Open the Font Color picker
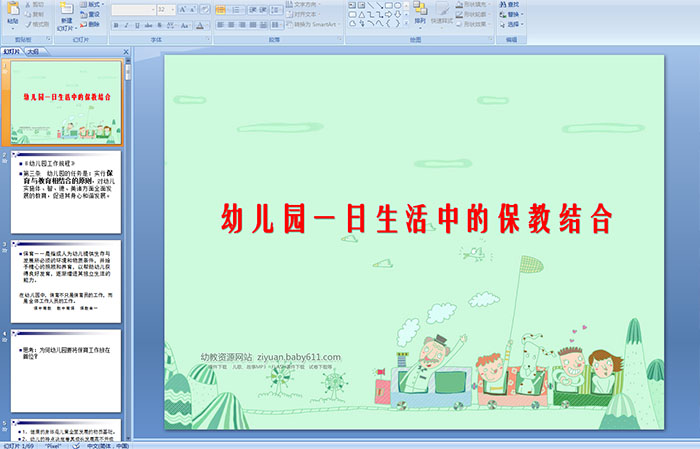 tap(202, 25)
